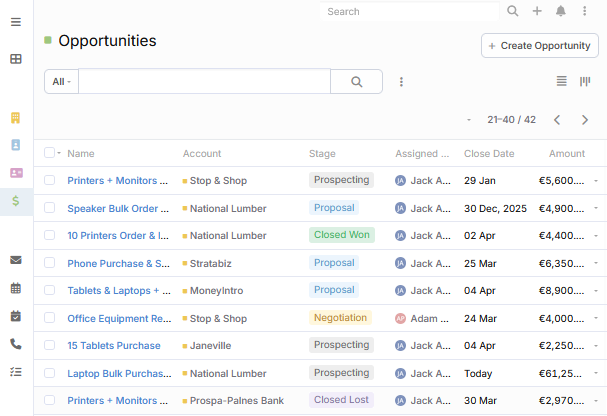Open Opportunities via the dollar sign icon
Viewport: 607px width, 416px height.
[16, 201]
